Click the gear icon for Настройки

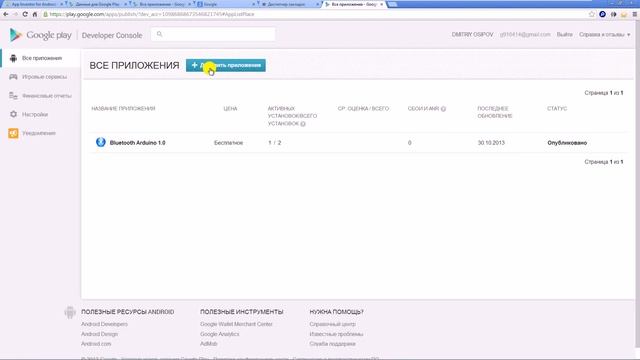click(x=13, y=114)
